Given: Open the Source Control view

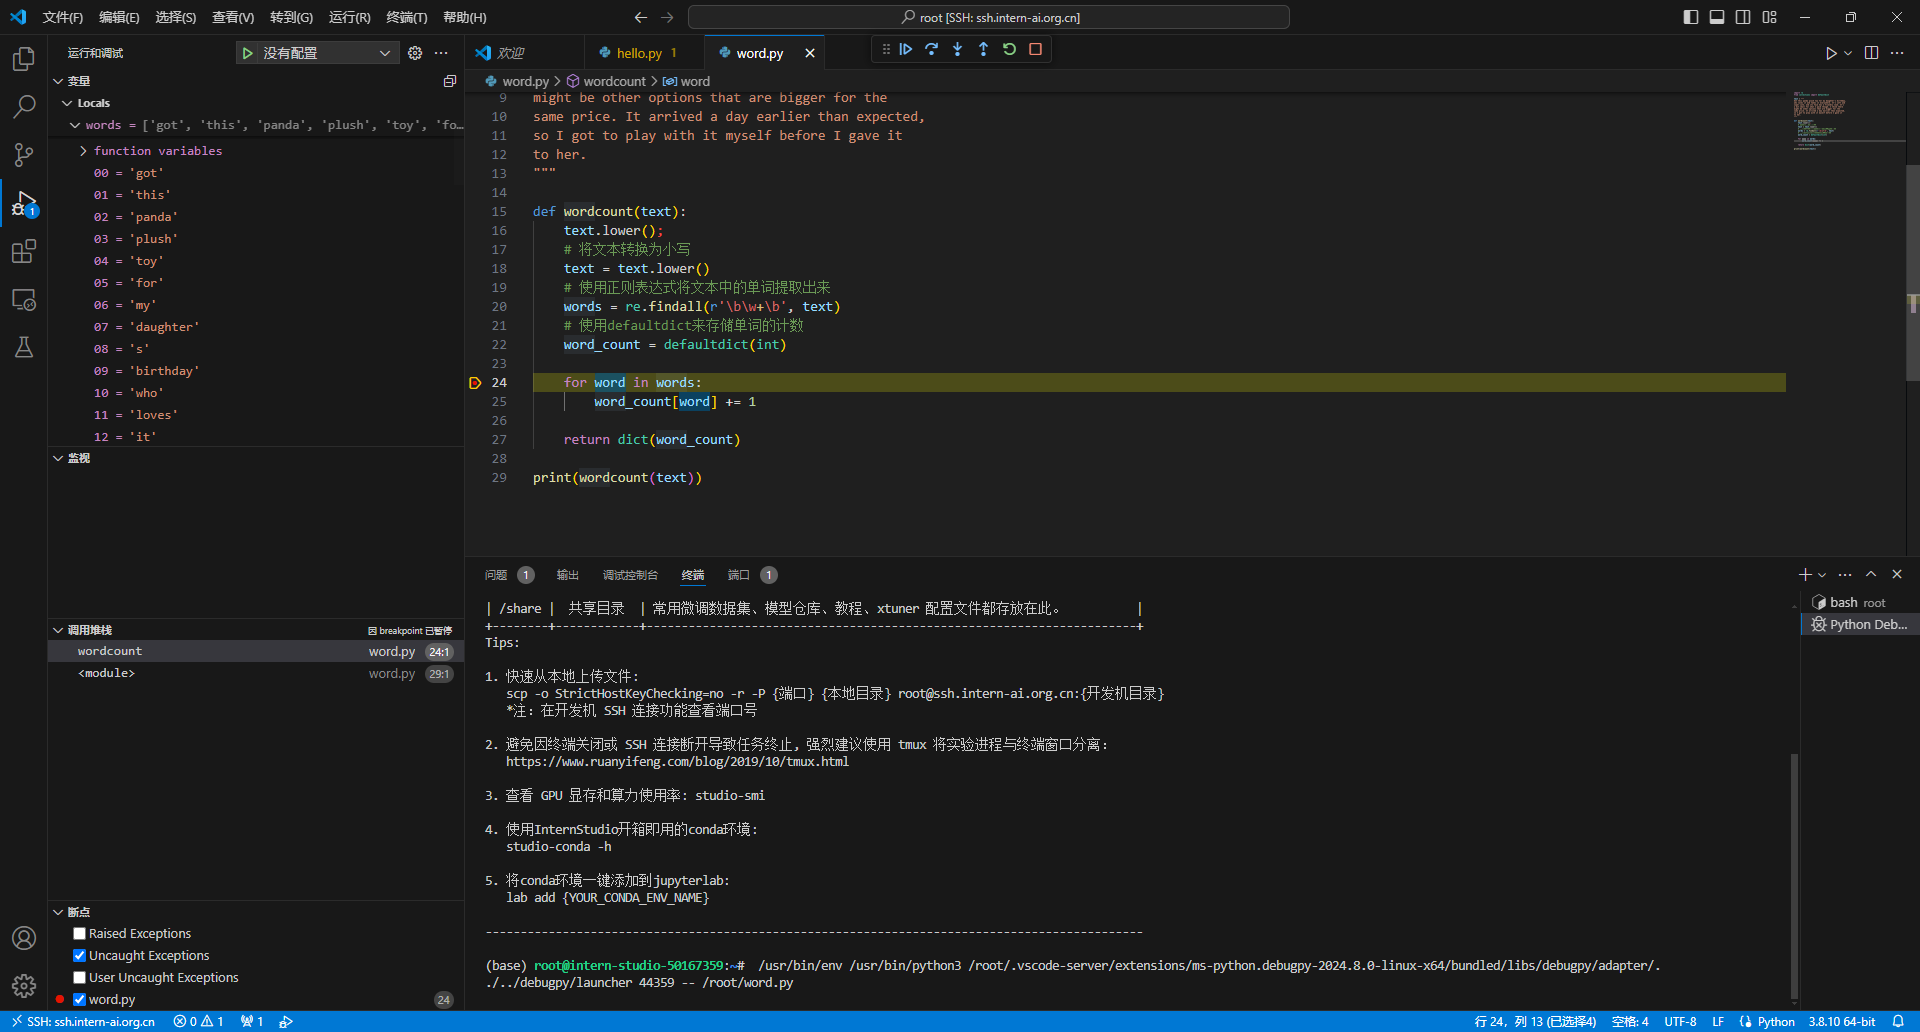Looking at the screenshot, I should point(24,154).
